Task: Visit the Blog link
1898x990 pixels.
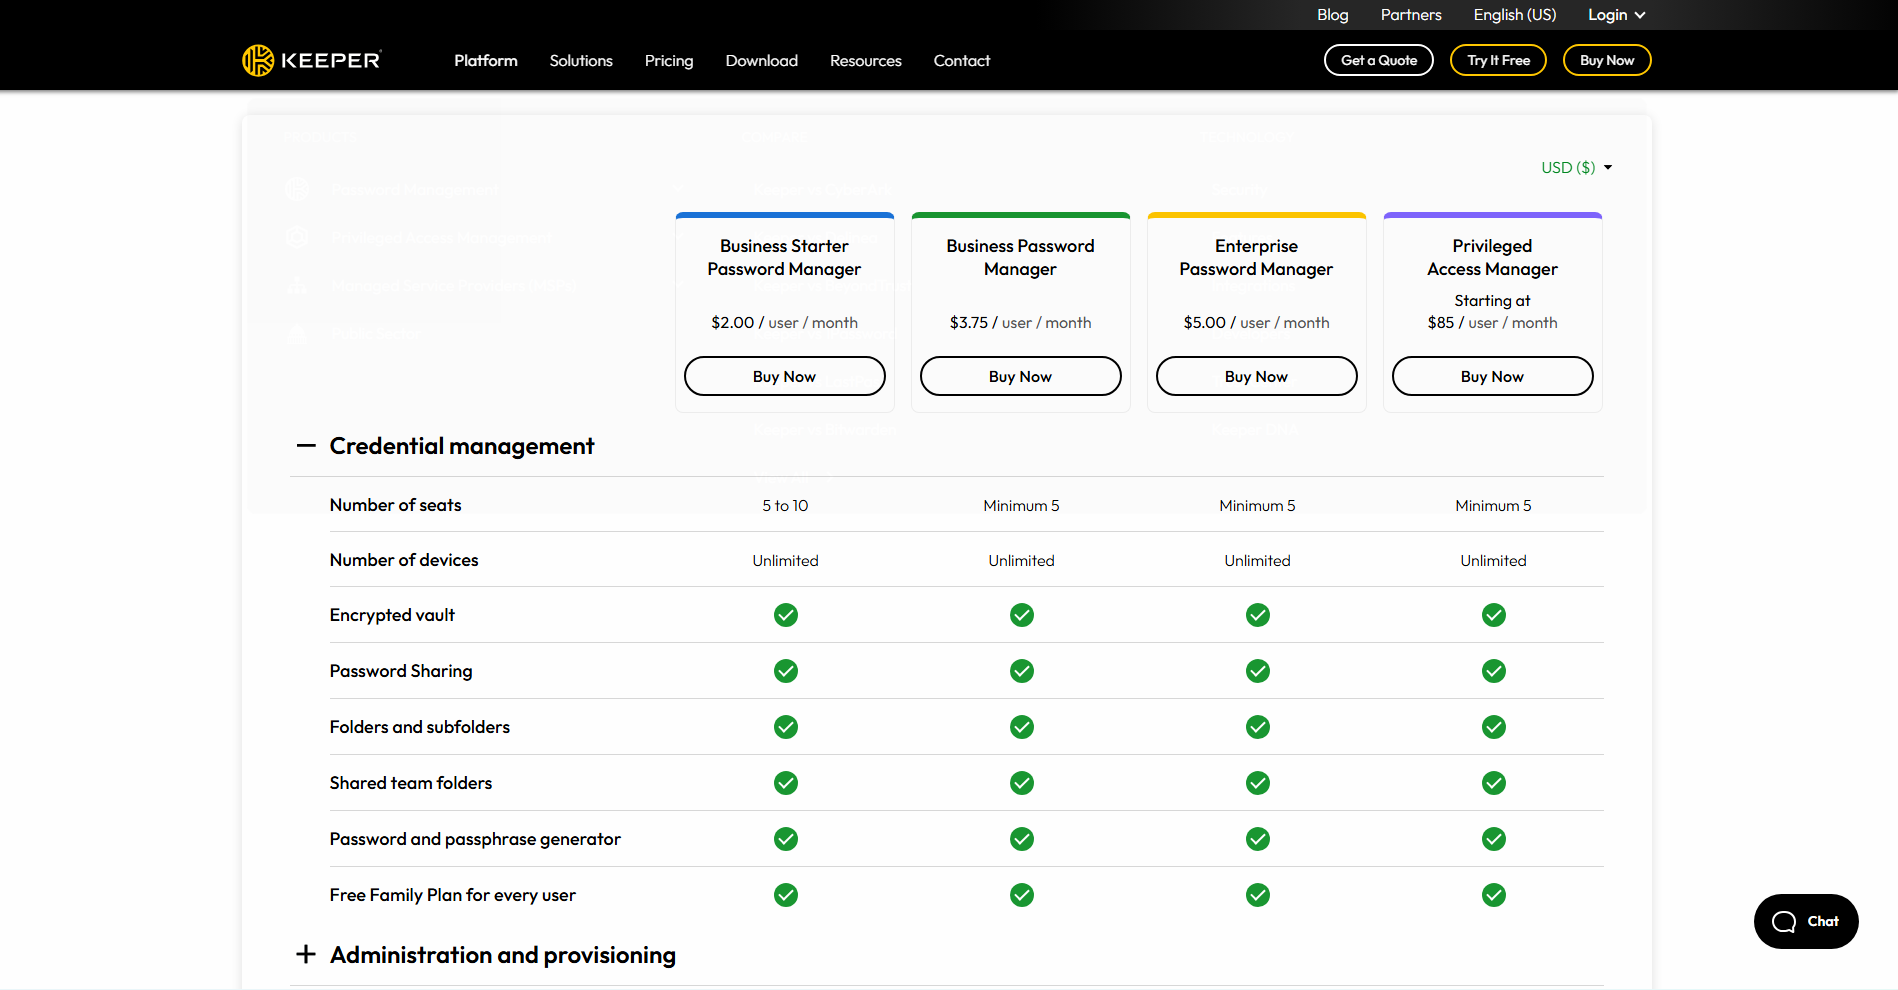Action: click(1333, 15)
